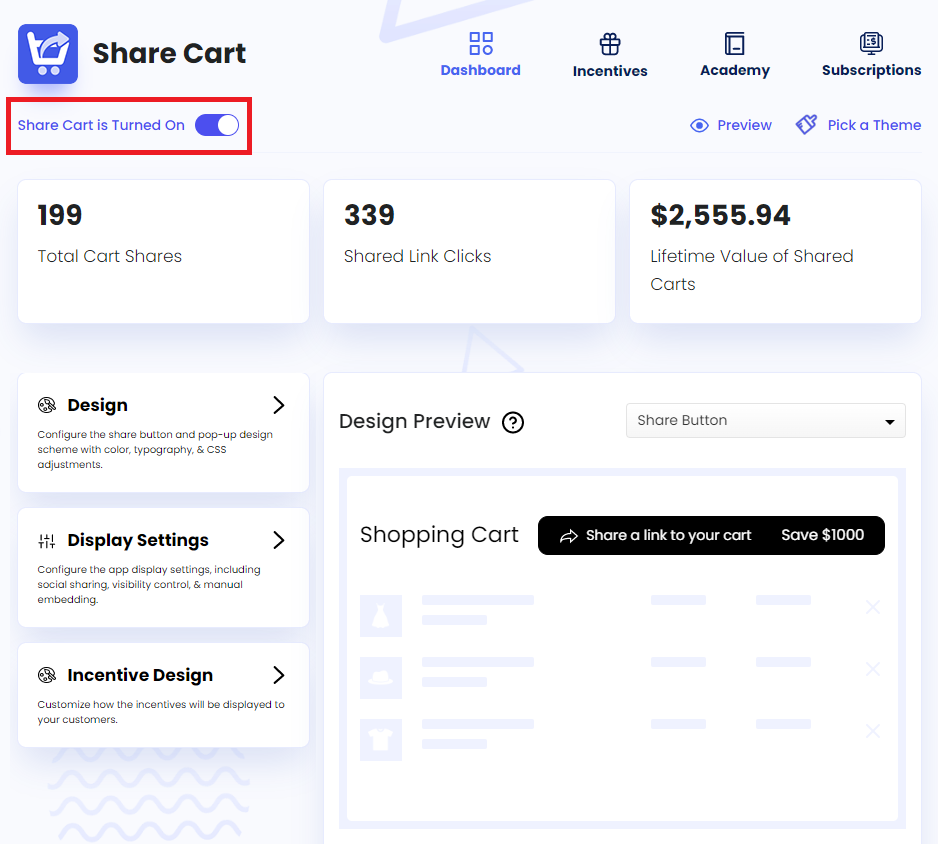
Task: Toggle Share Cart off
Action: tap(217, 124)
